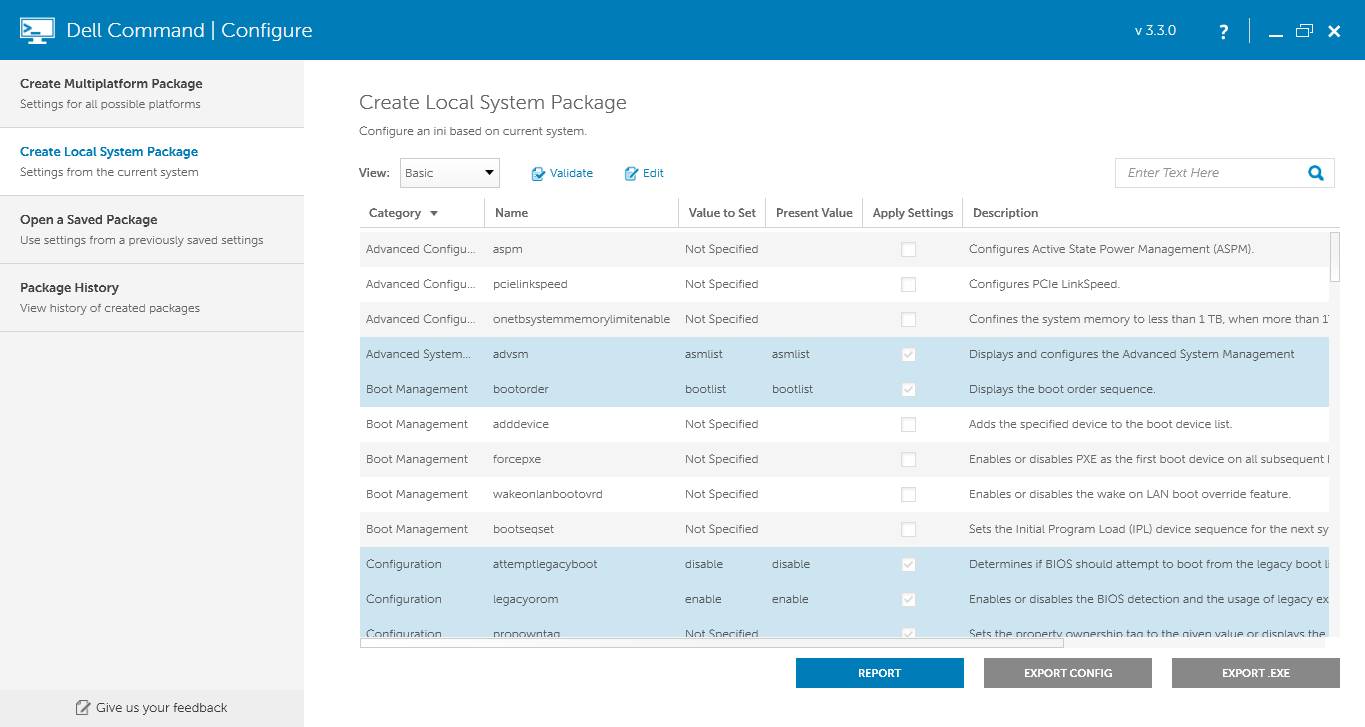
Task: Select Create Local System Package section
Action: pos(152,161)
